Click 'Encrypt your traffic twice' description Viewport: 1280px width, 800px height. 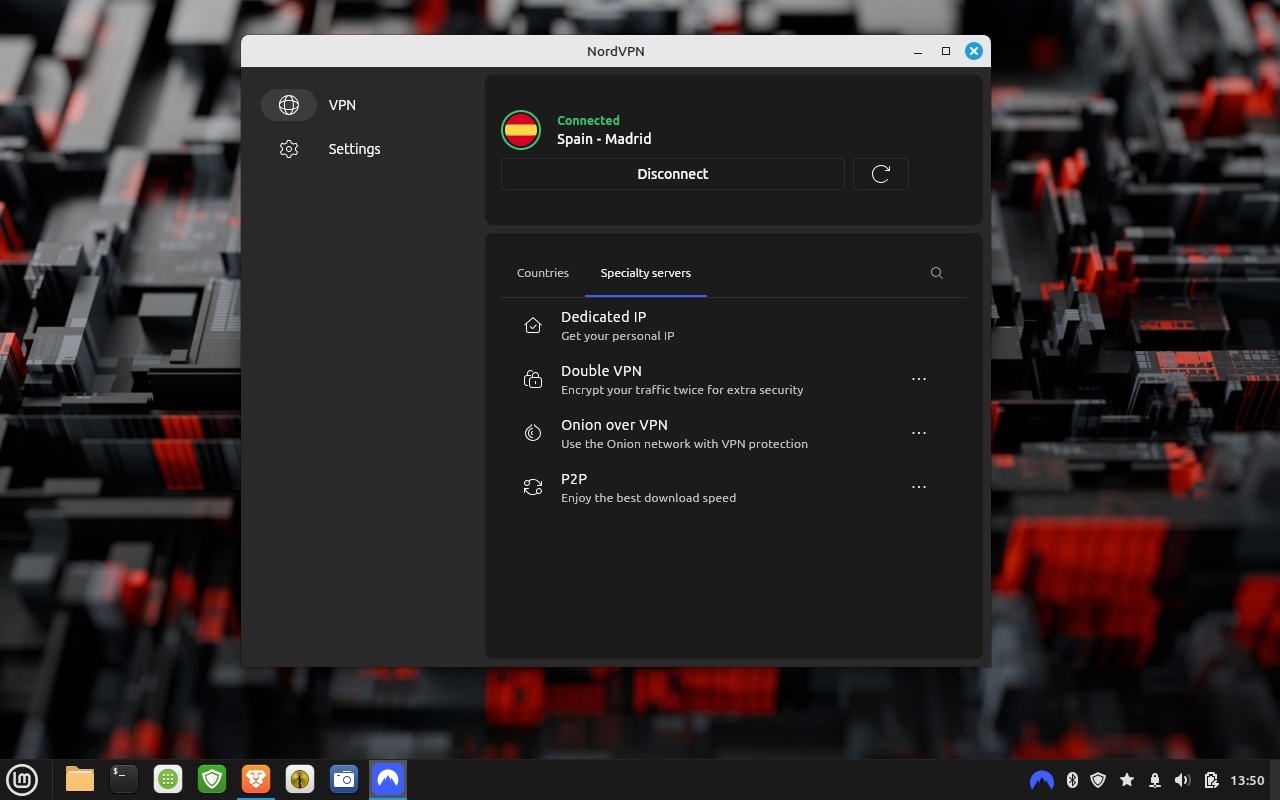pos(682,390)
